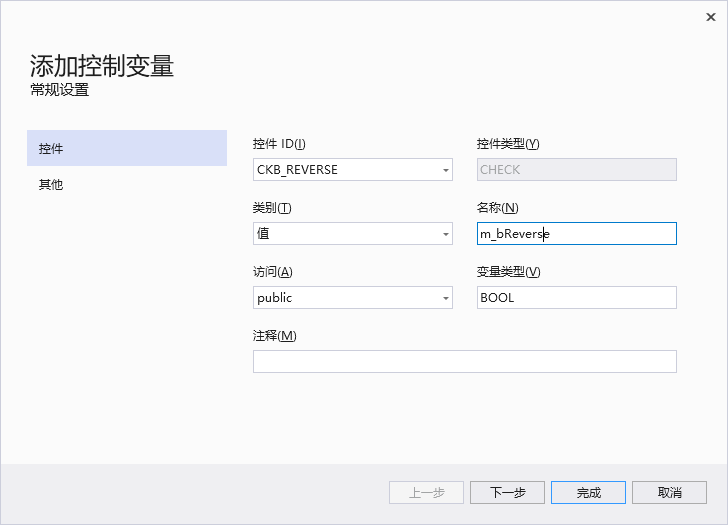The height and width of the screenshot is (525, 728).
Task: Click the 名称(N) label
Action: click(497, 208)
